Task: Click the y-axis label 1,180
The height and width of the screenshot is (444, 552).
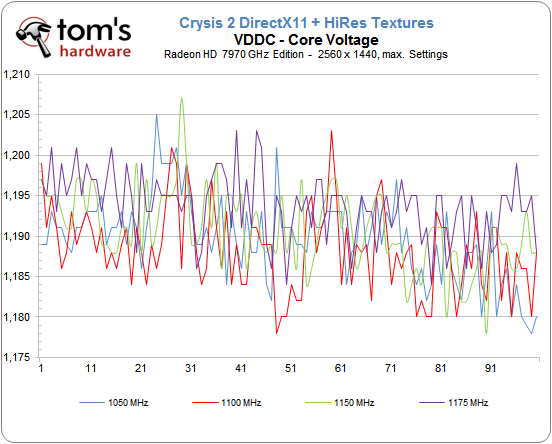Action: pos(17,317)
